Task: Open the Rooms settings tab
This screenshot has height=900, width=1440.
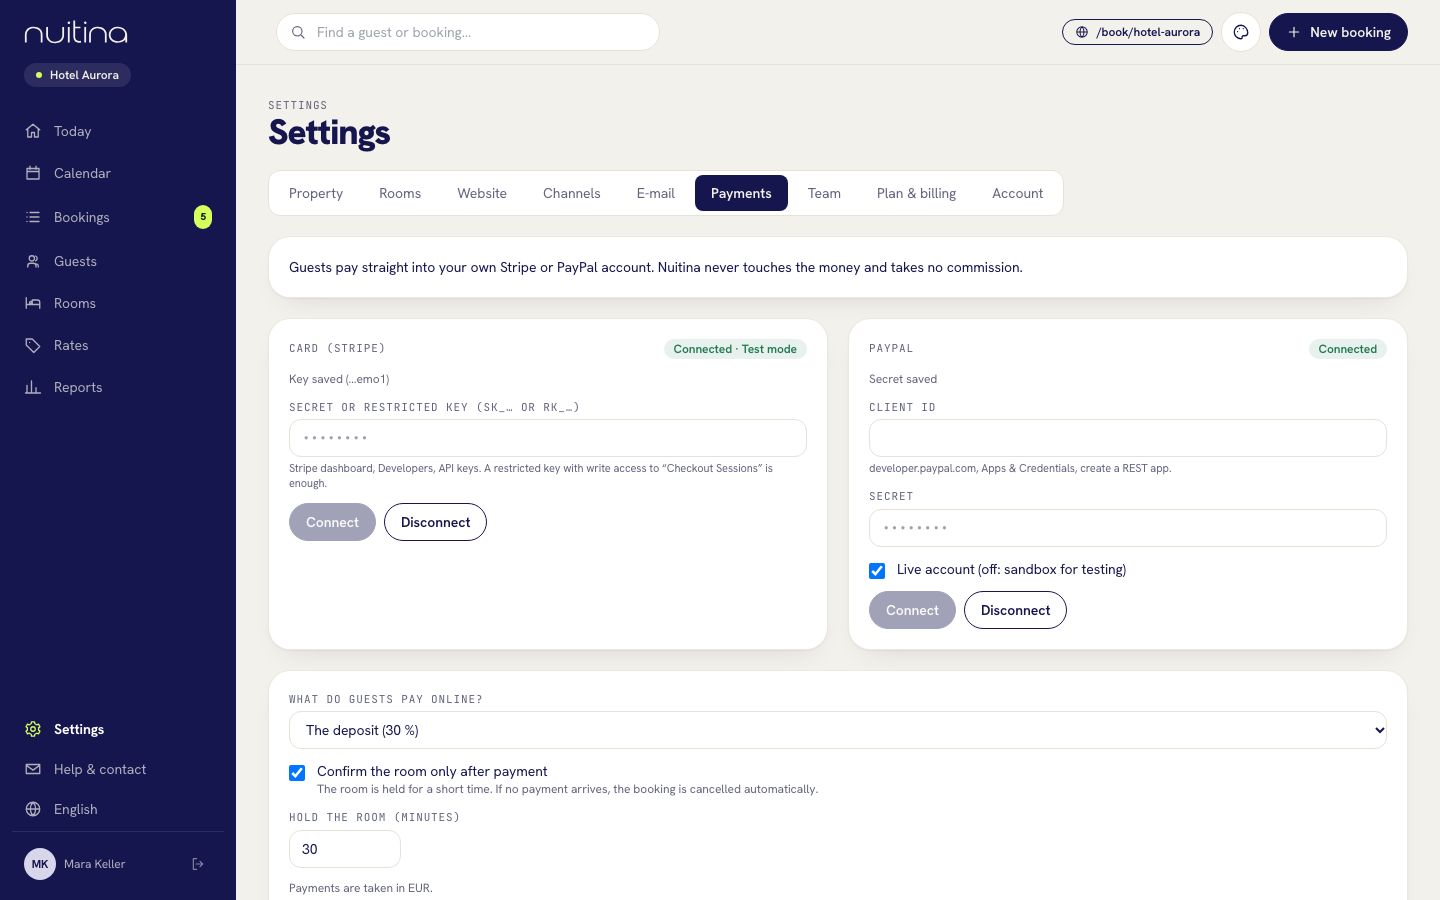Action: pos(400,193)
